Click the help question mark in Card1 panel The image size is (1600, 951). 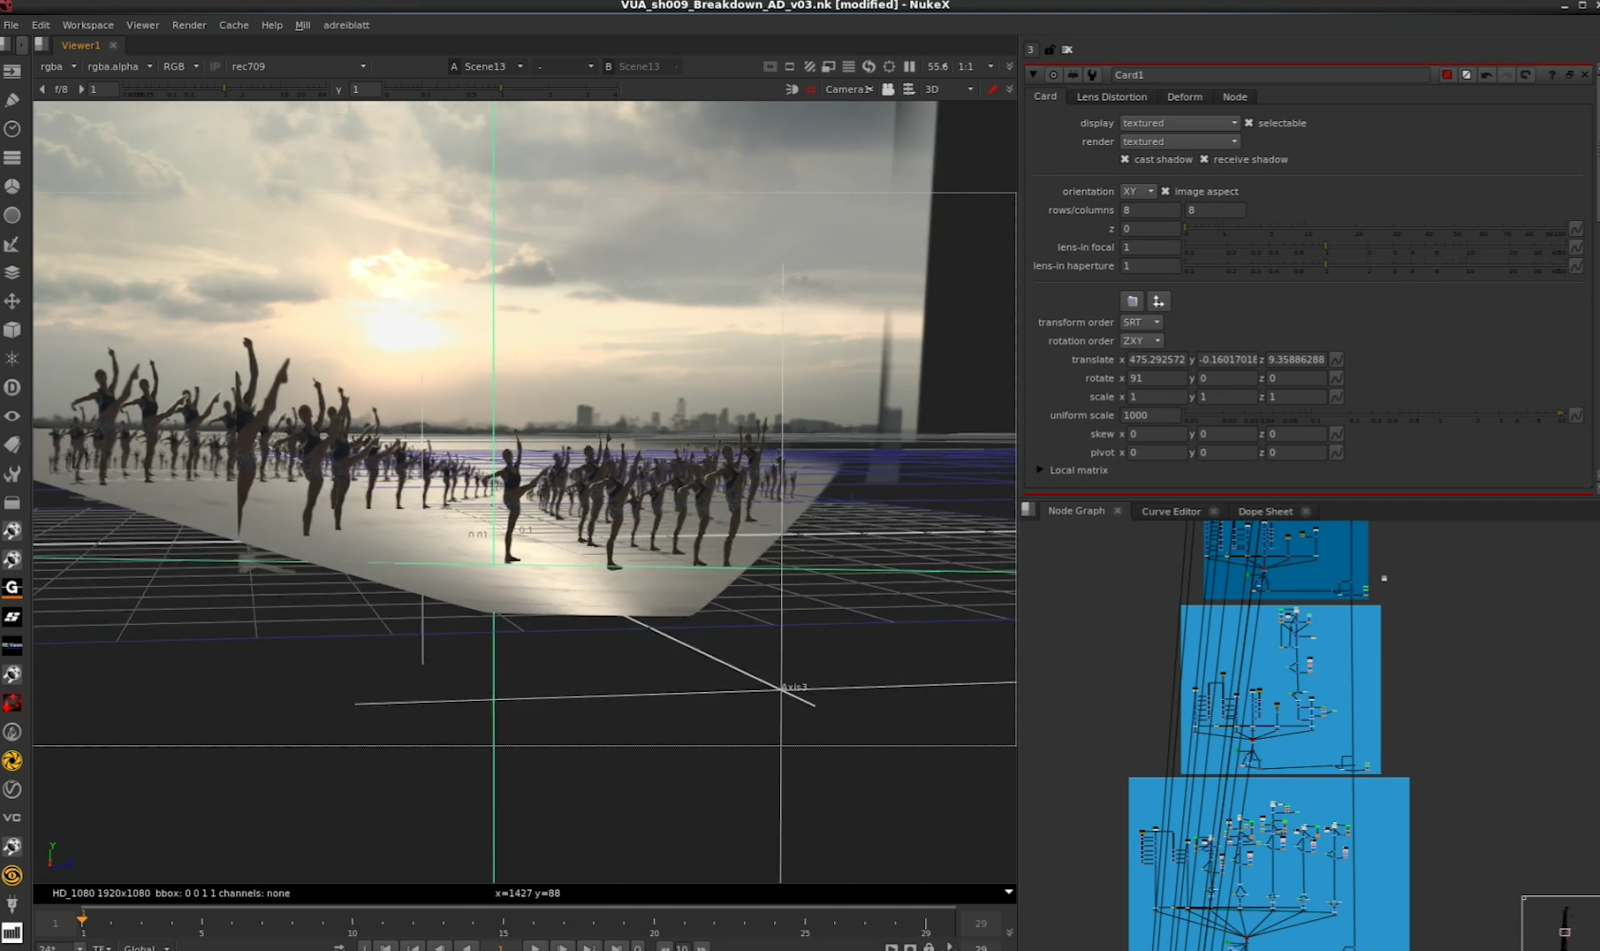[1551, 75]
